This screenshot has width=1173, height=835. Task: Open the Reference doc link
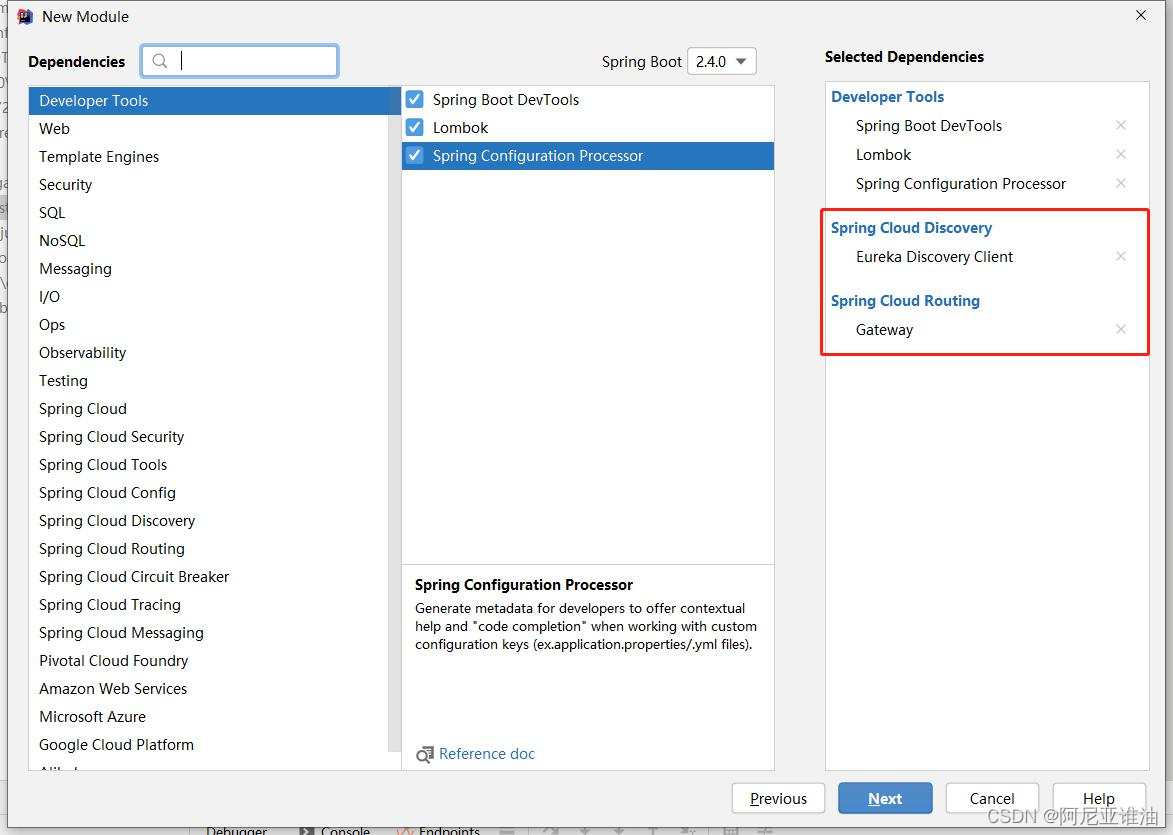pos(487,754)
